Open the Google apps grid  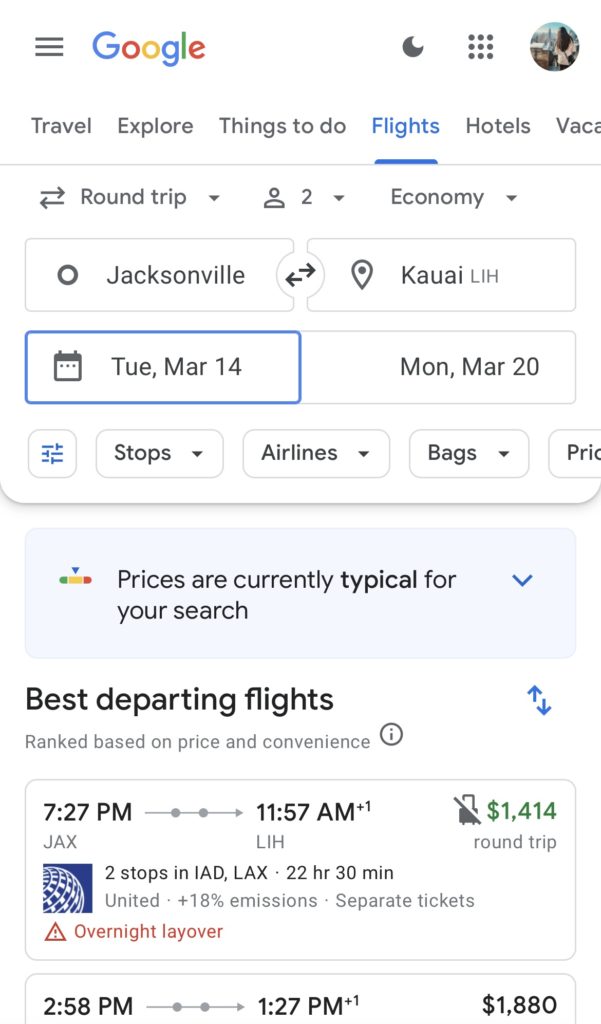(x=481, y=47)
